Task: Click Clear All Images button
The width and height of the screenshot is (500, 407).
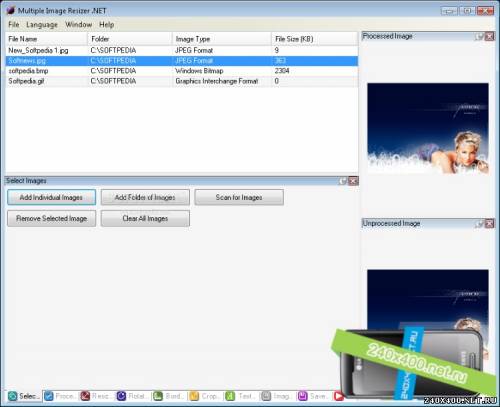Action: pos(145,218)
